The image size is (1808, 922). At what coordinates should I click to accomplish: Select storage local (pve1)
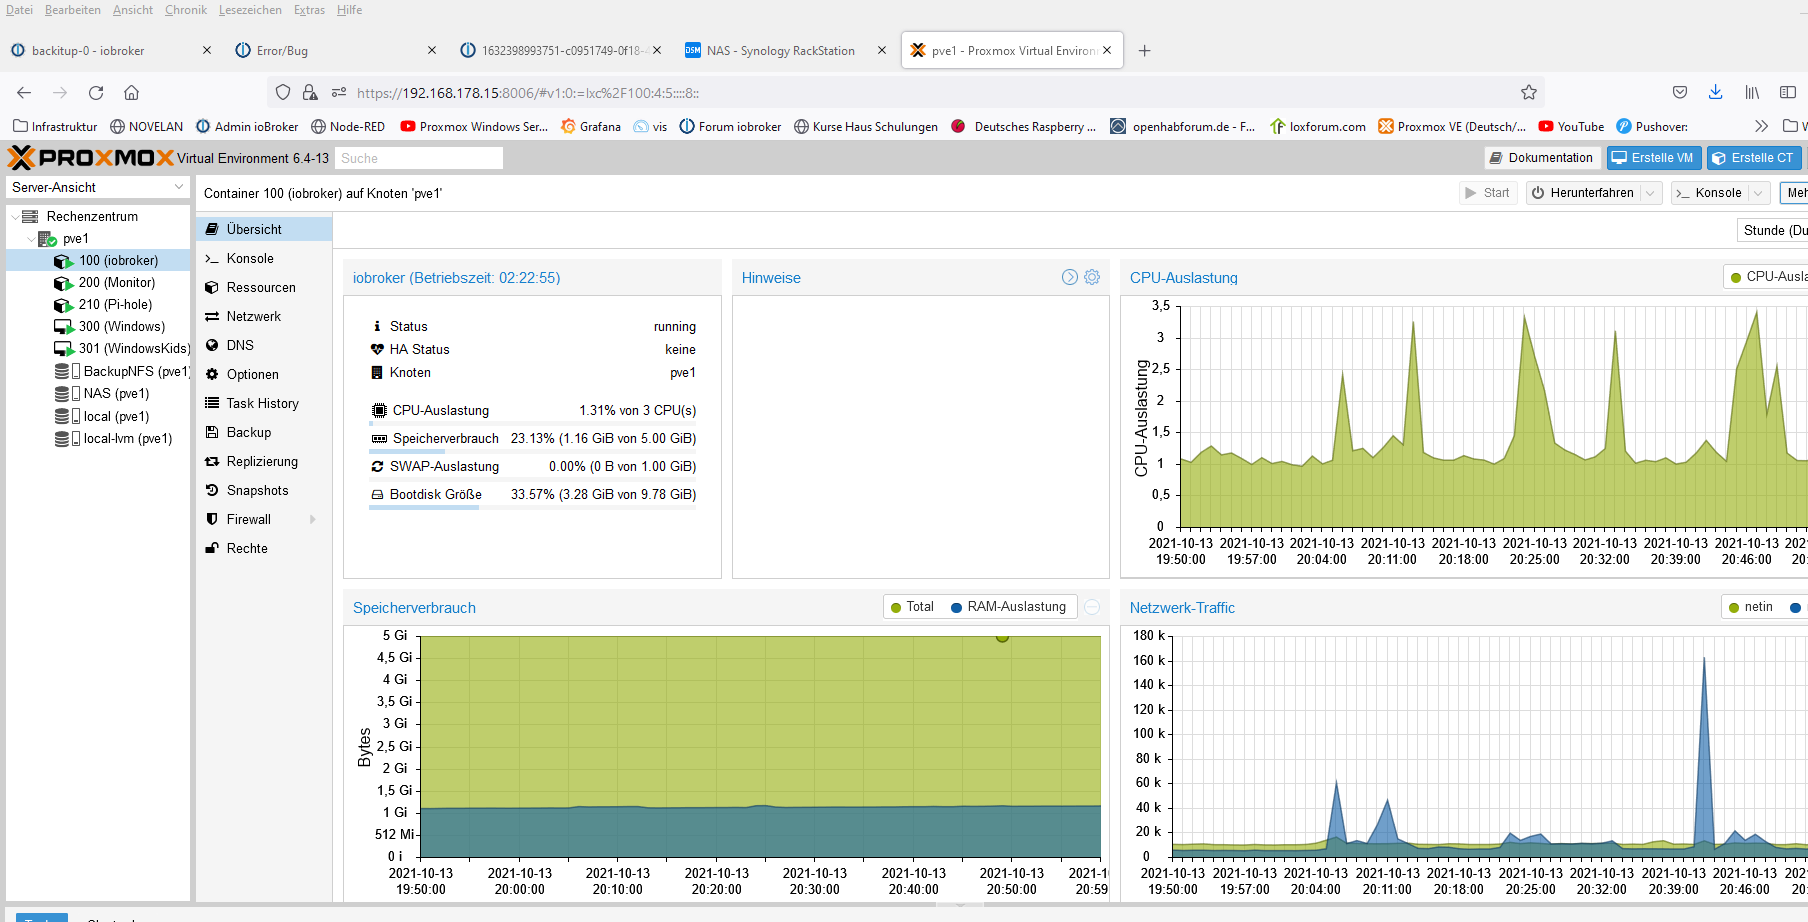98,416
